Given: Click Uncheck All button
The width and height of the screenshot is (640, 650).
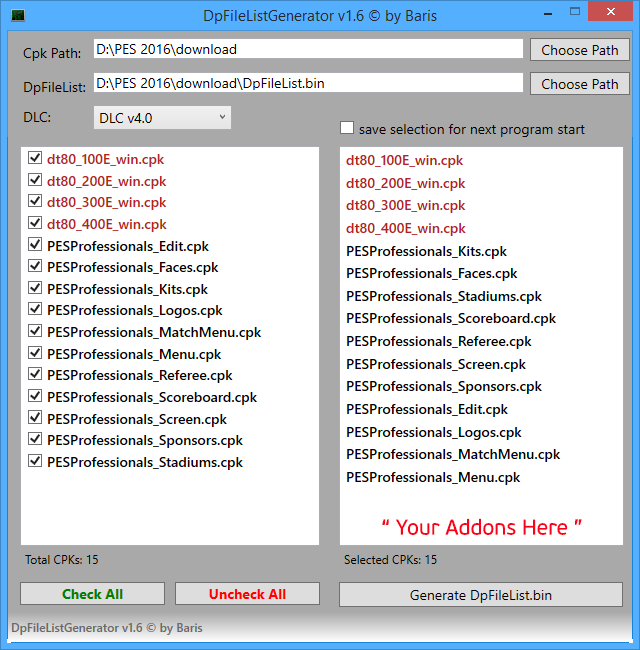Looking at the screenshot, I should (x=247, y=594).
